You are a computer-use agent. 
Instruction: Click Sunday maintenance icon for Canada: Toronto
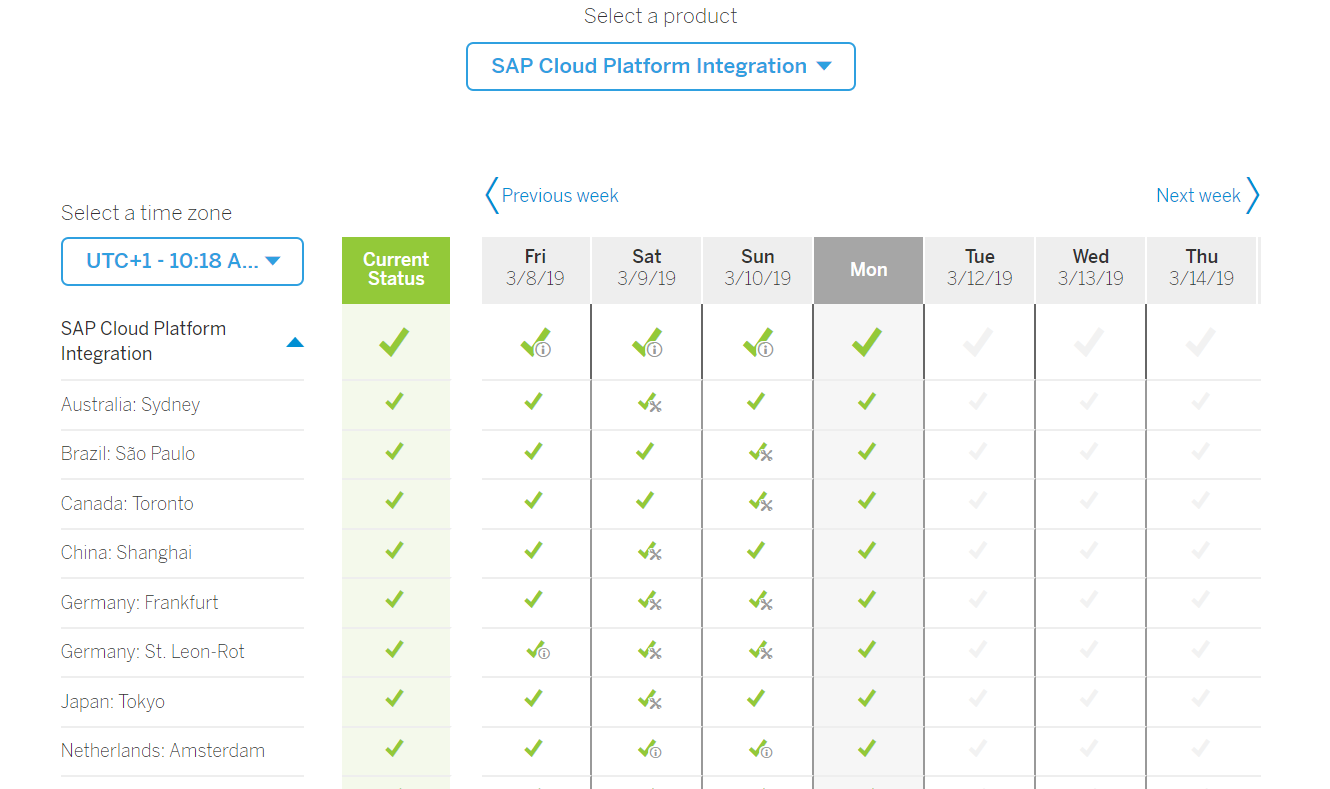tap(761, 502)
